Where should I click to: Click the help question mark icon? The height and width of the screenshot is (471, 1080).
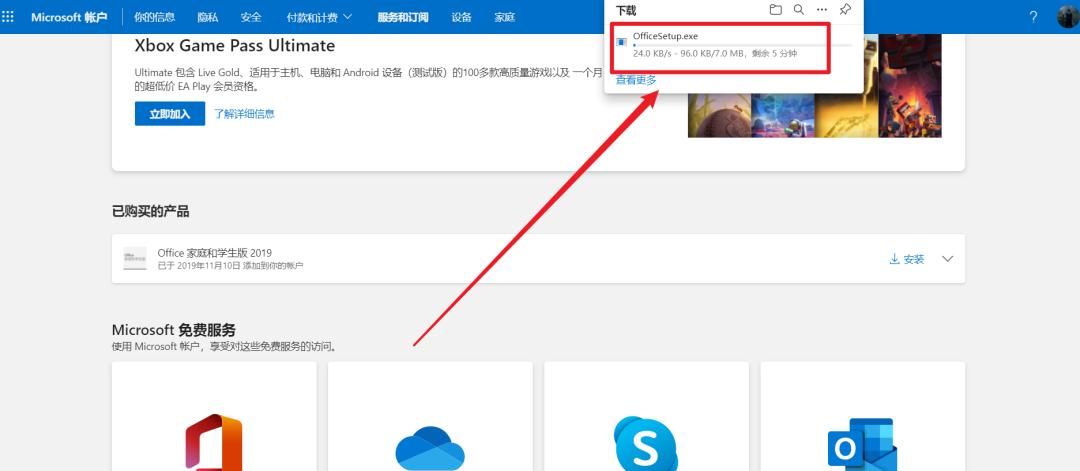click(1033, 17)
